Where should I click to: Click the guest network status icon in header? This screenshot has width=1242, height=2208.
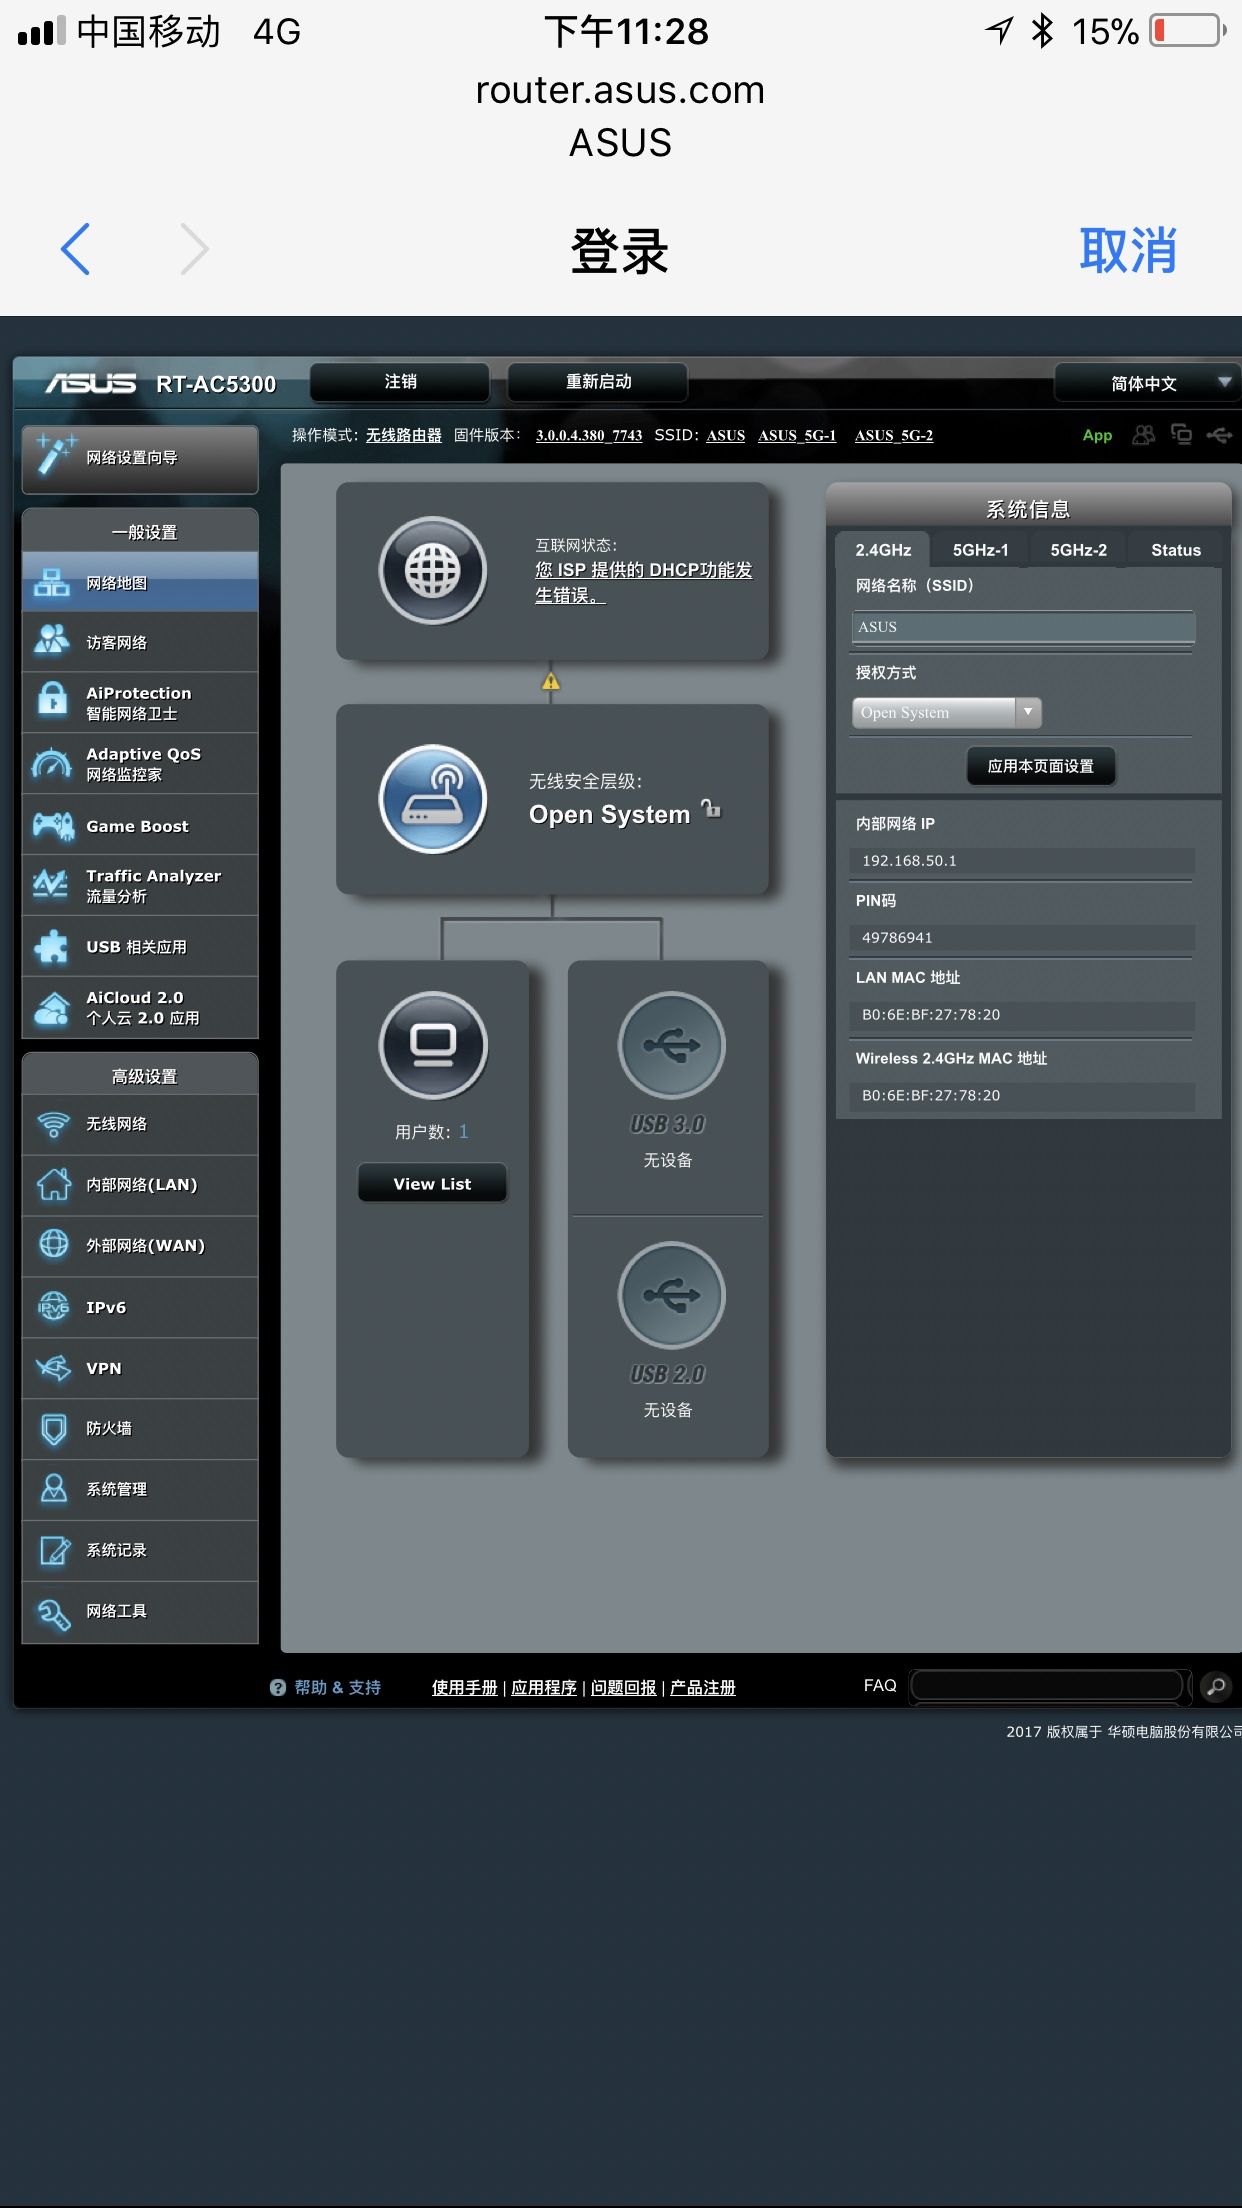tap(1143, 435)
